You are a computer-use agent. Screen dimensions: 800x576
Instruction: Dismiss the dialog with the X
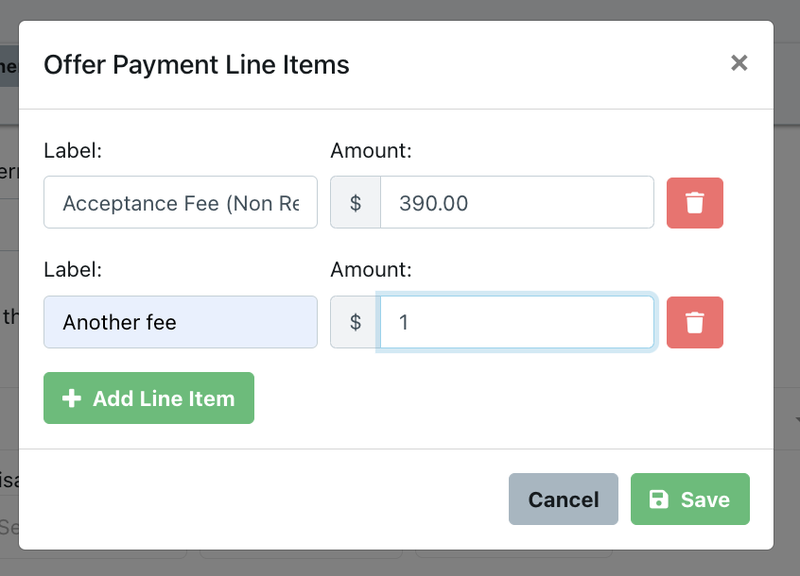[x=739, y=63]
